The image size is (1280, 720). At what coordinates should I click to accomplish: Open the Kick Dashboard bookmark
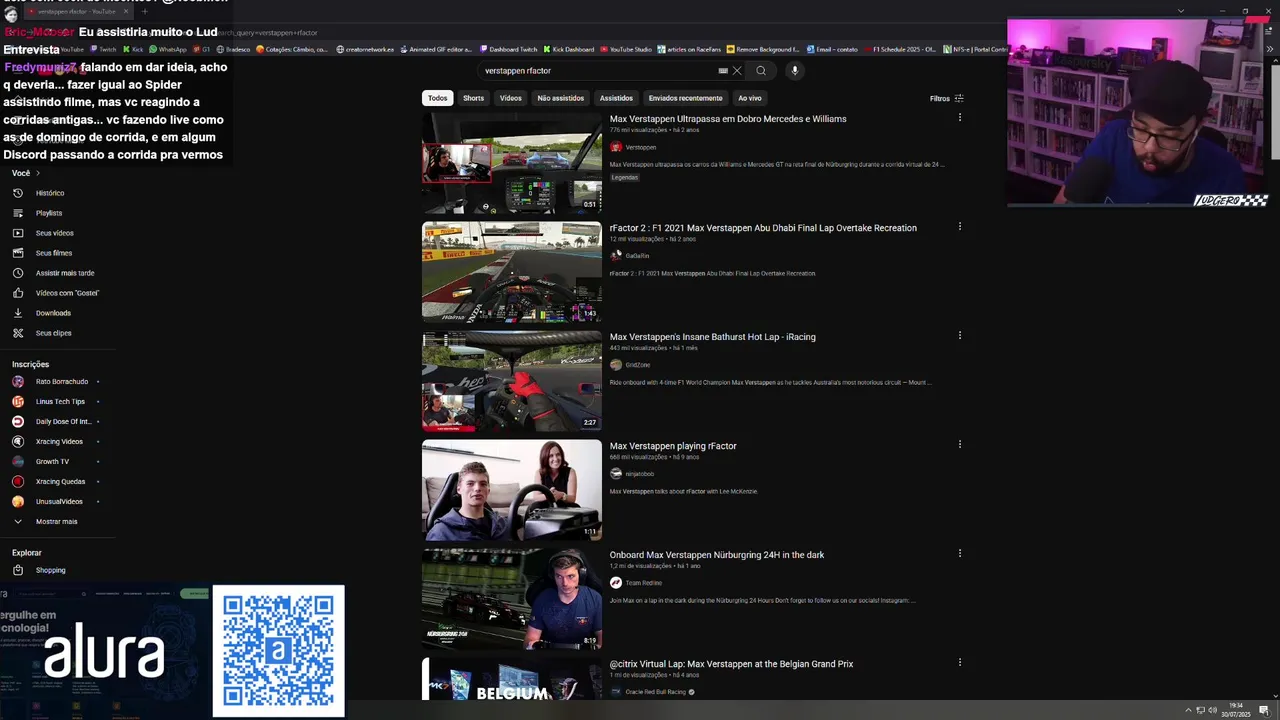[569, 49]
